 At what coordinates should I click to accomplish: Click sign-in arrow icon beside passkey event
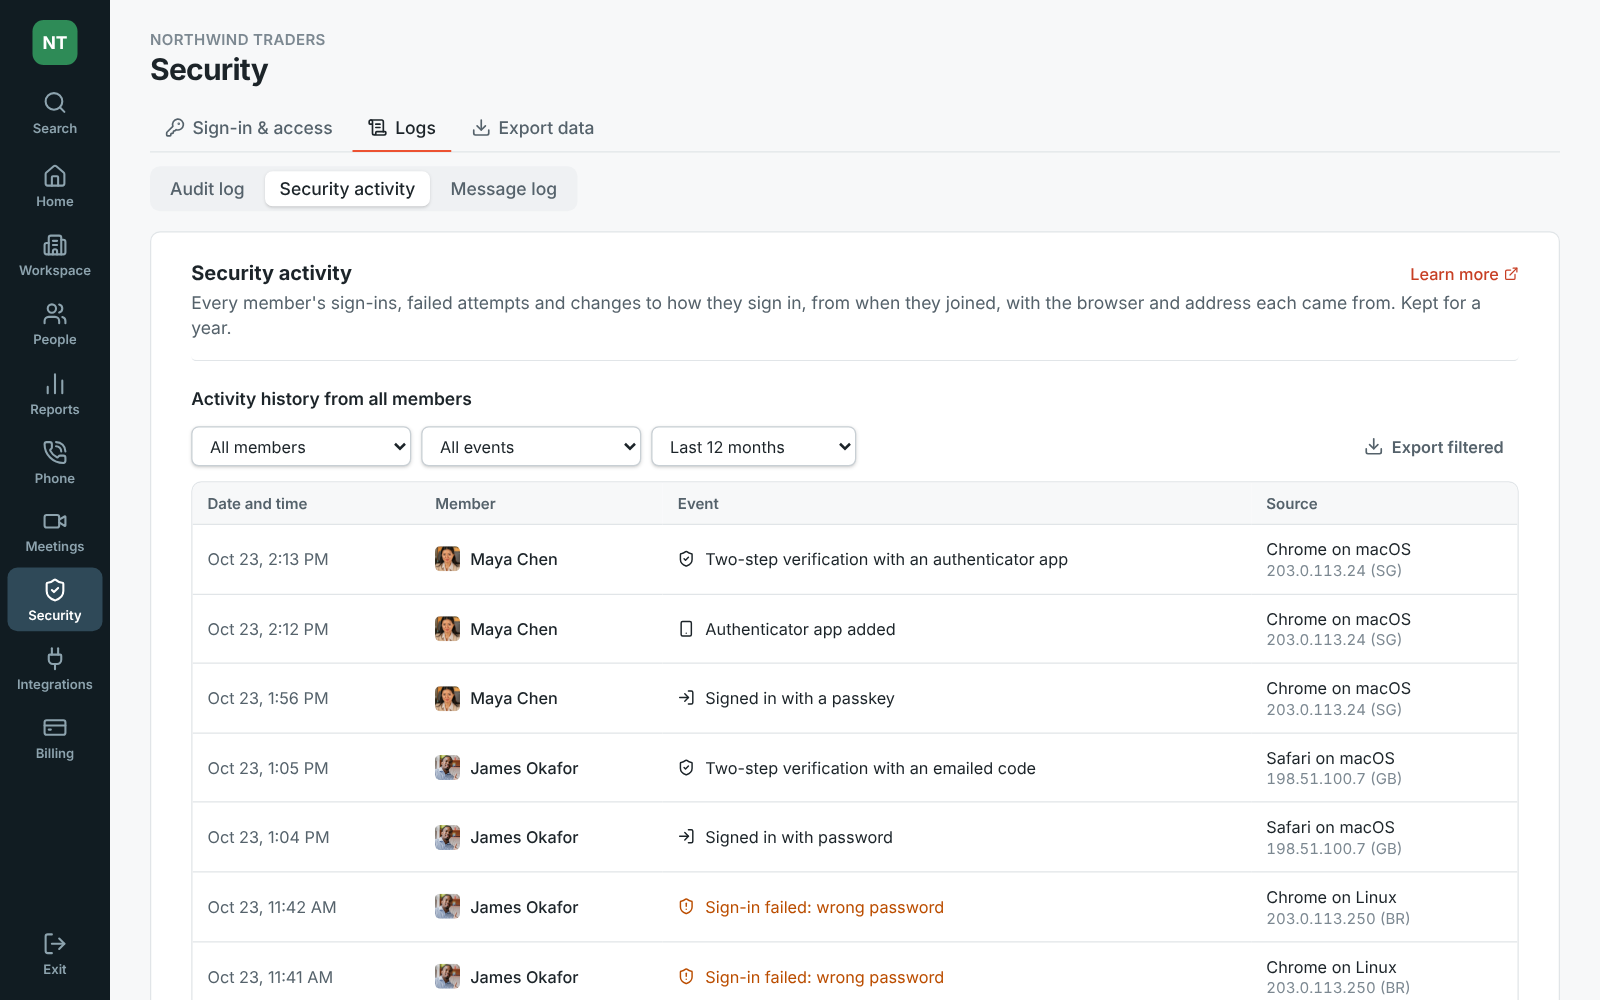pyautogui.click(x=686, y=698)
